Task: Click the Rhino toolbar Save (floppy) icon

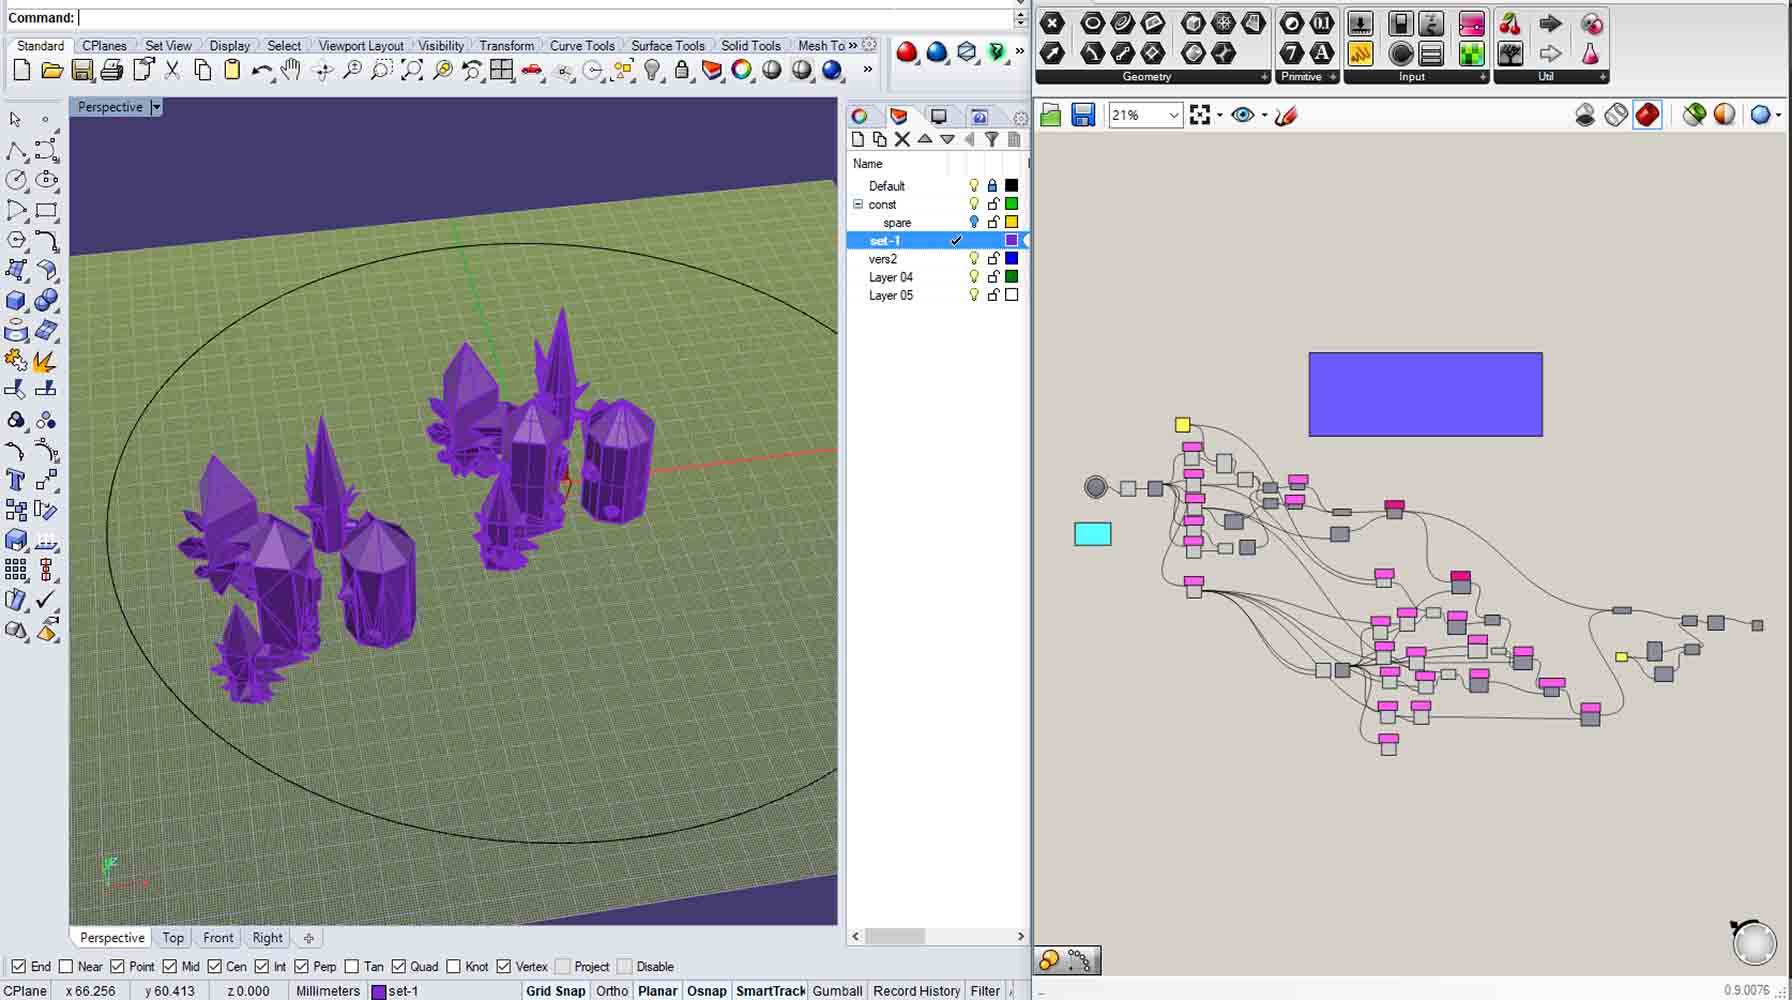Action: 82,70
